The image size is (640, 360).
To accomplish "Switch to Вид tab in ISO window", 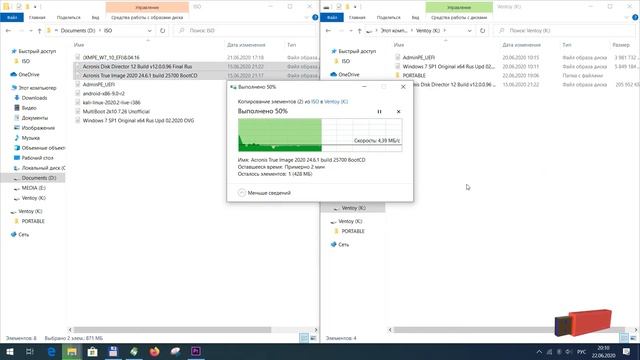I will tap(95, 18).
